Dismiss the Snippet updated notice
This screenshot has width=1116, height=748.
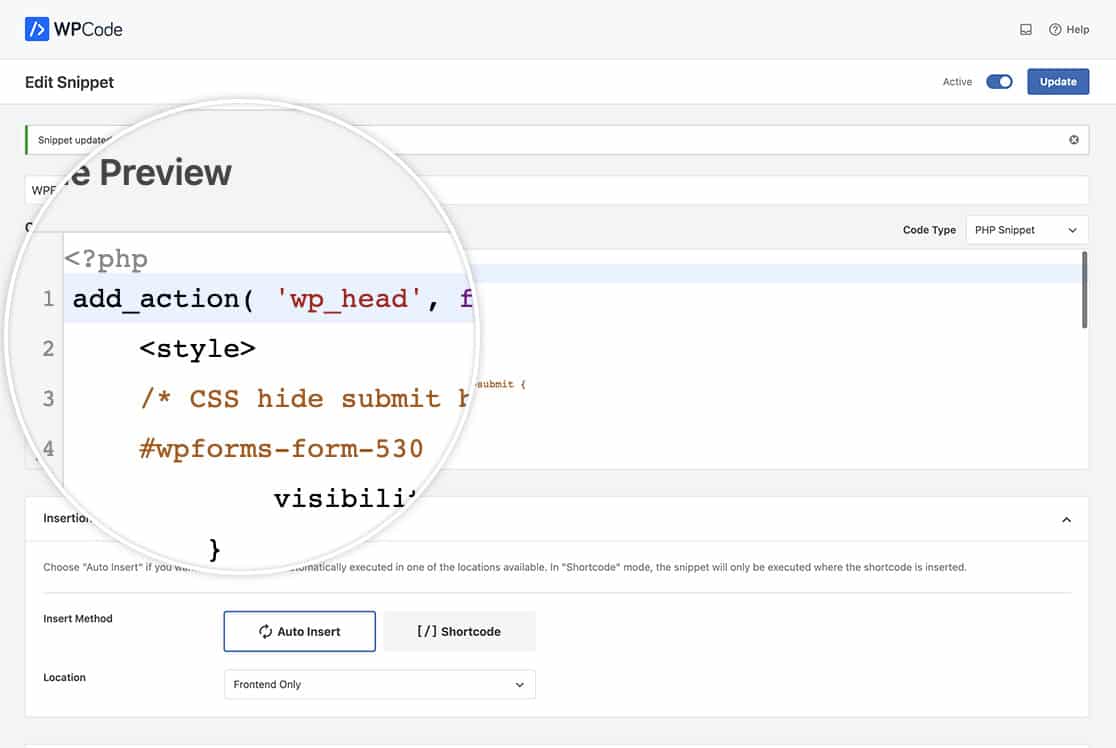click(1073, 139)
